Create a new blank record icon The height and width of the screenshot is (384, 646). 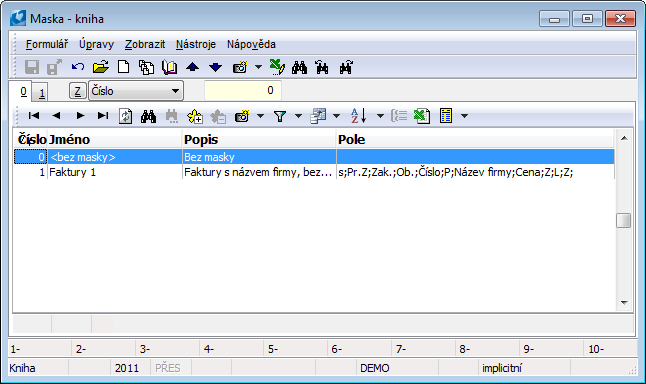coord(123,67)
